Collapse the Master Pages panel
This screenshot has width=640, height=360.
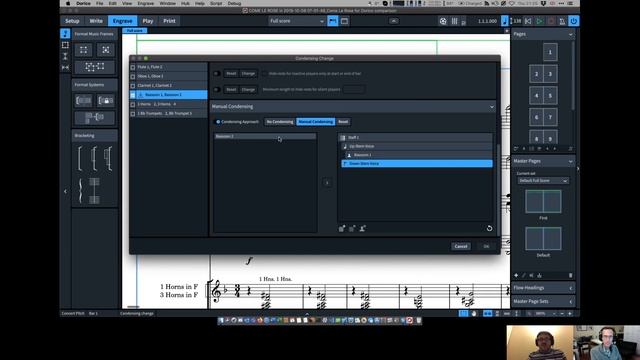pos(571,161)
